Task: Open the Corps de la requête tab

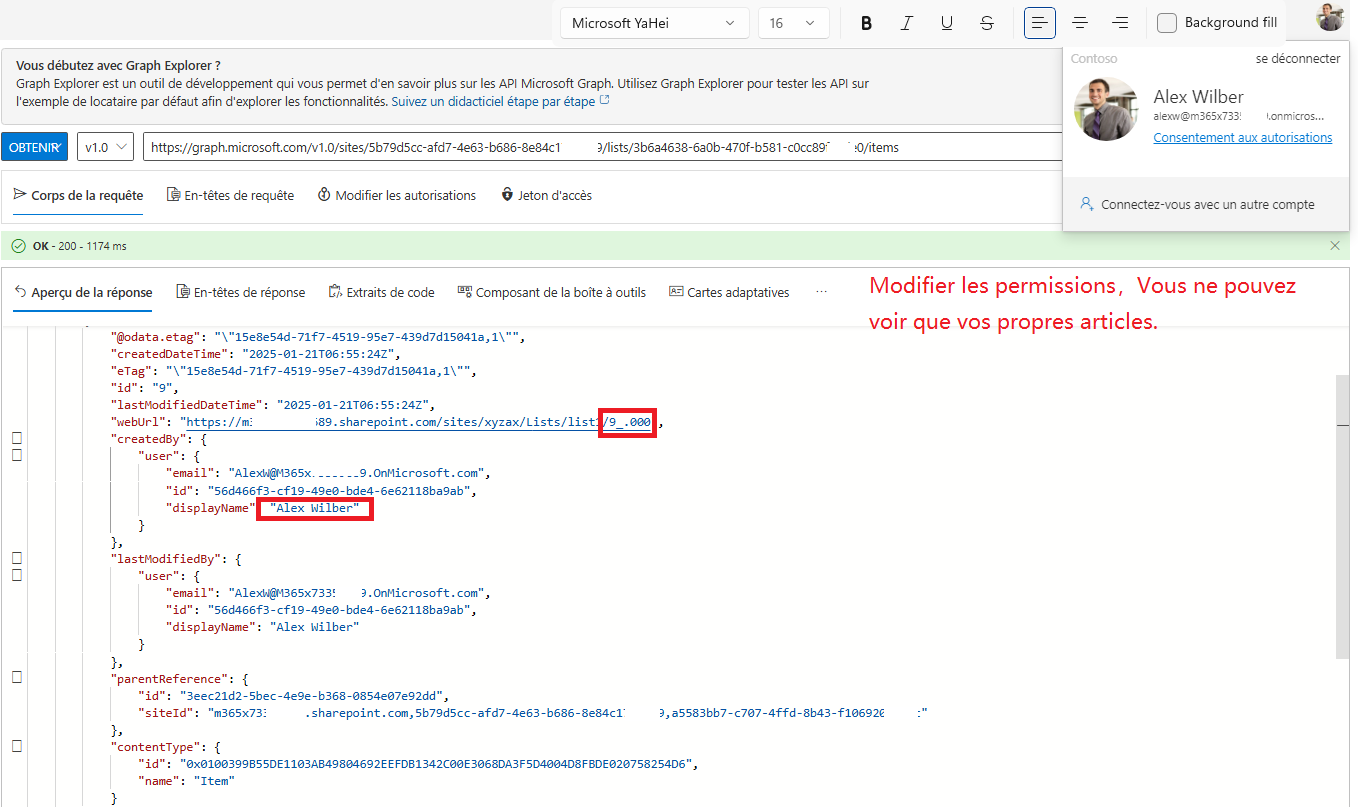Action: point(78,196)
